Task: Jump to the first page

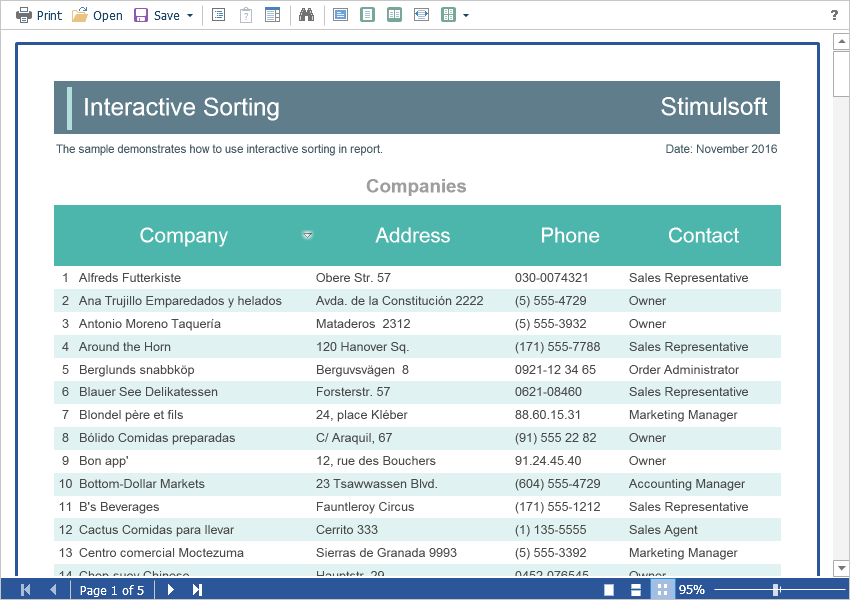Action: pos(25,590)
